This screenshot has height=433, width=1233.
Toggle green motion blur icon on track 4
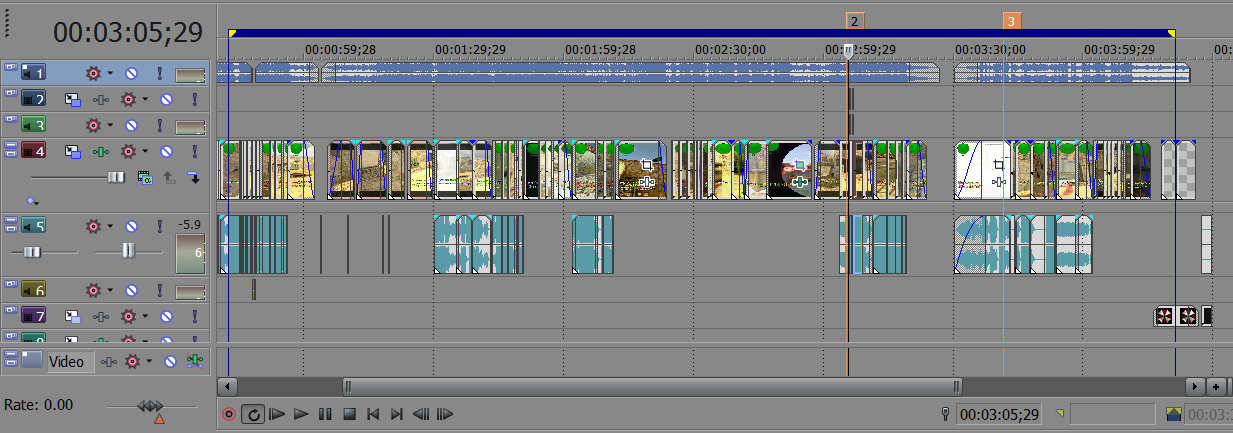pyautogui.click(x=100, y=152)
